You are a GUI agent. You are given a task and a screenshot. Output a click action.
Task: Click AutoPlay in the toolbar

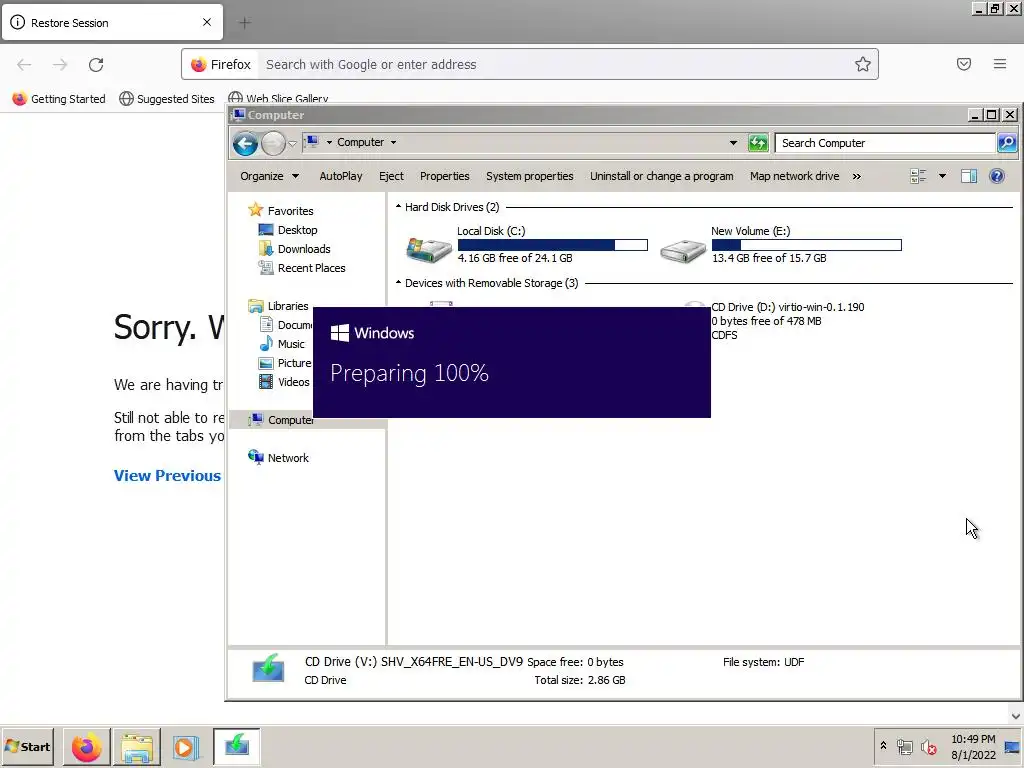[341, 176]
